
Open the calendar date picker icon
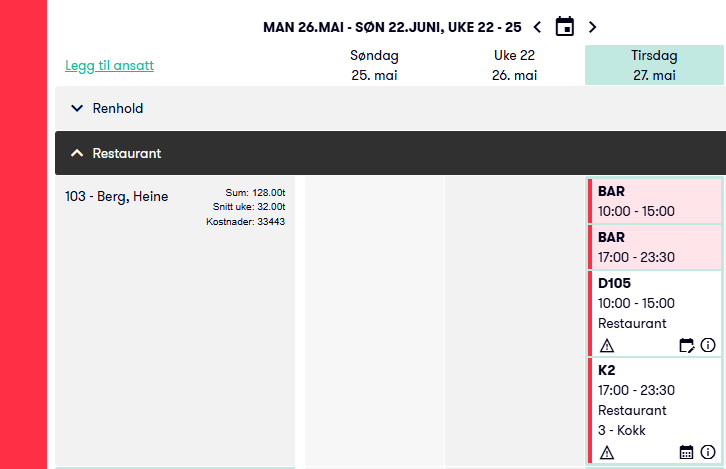(565, 27)
